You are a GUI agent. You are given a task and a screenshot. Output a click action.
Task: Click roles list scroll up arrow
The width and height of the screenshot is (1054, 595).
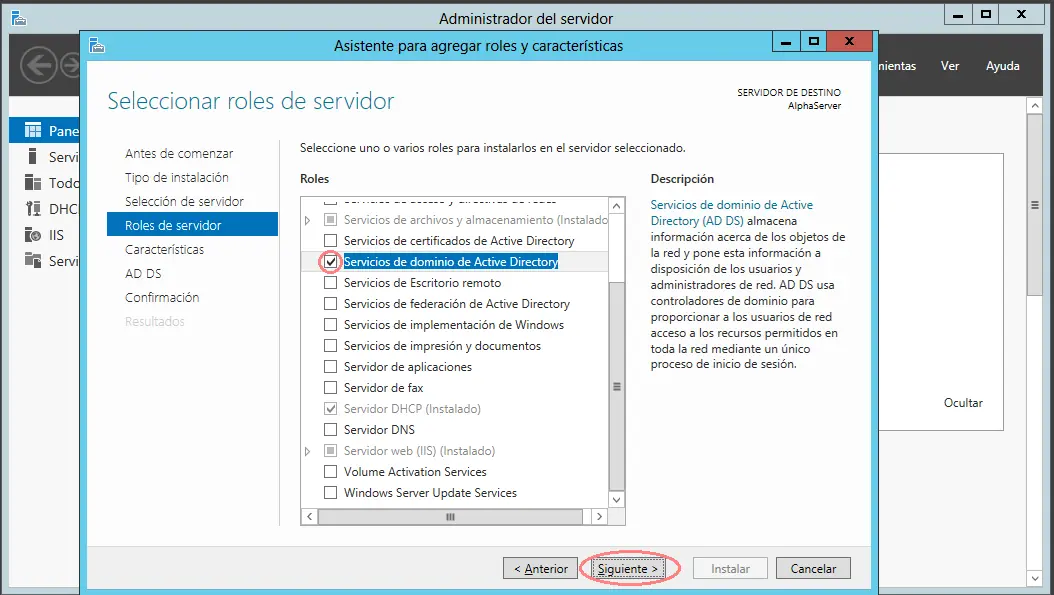pyautogui.click(x=616, y=205)
